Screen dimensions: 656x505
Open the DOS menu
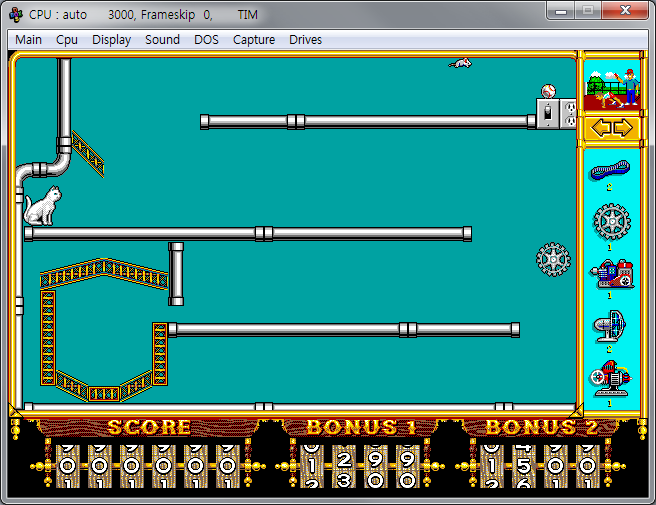[206, 40]
